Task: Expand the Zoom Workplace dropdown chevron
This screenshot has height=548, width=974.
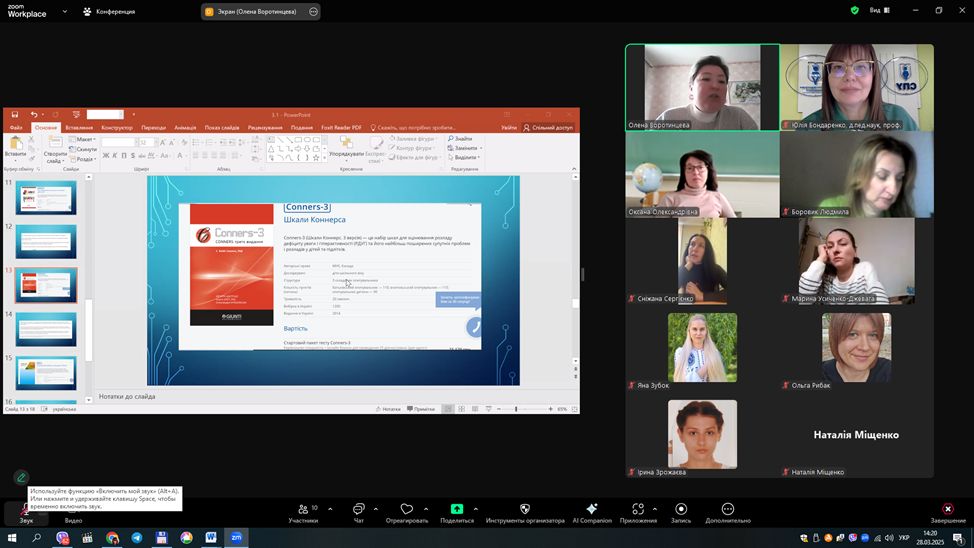Action: tap(65, 11)
